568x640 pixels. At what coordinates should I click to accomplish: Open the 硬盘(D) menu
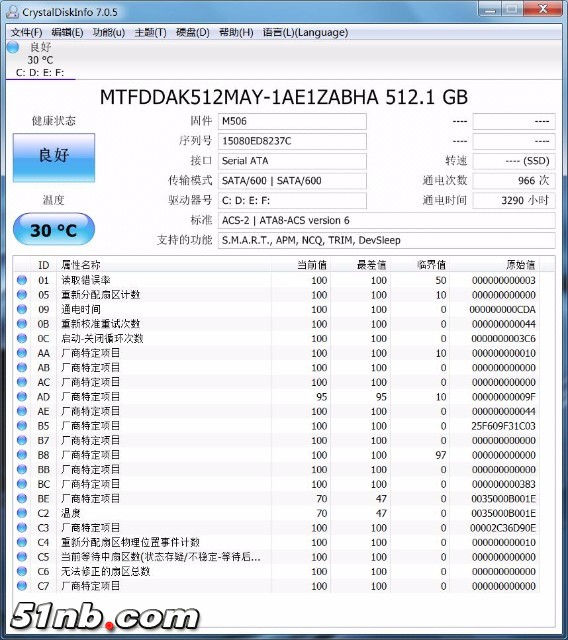193,33
